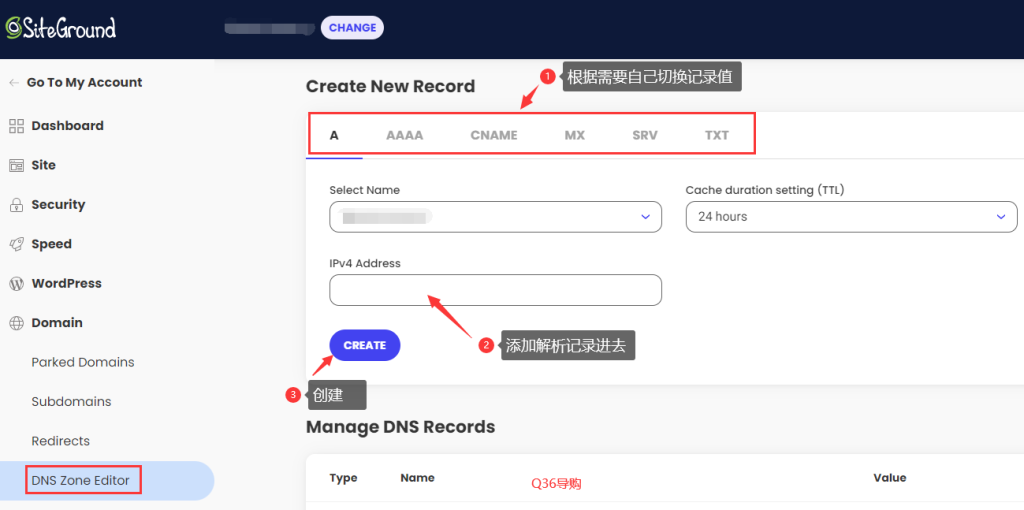Open the Speed menu section
The height and width of the screenshot is (510, 1024).
pos(52,244)
